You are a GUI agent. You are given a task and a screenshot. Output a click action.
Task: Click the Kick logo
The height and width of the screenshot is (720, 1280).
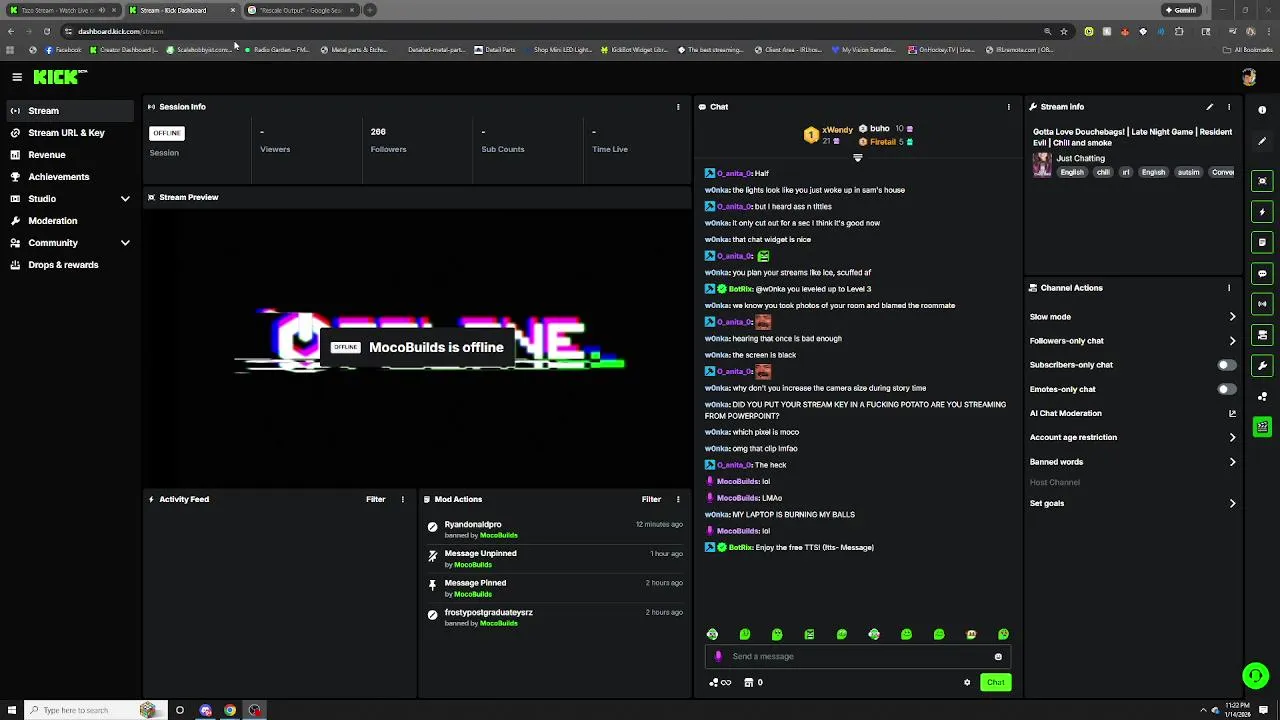(60, 77)
